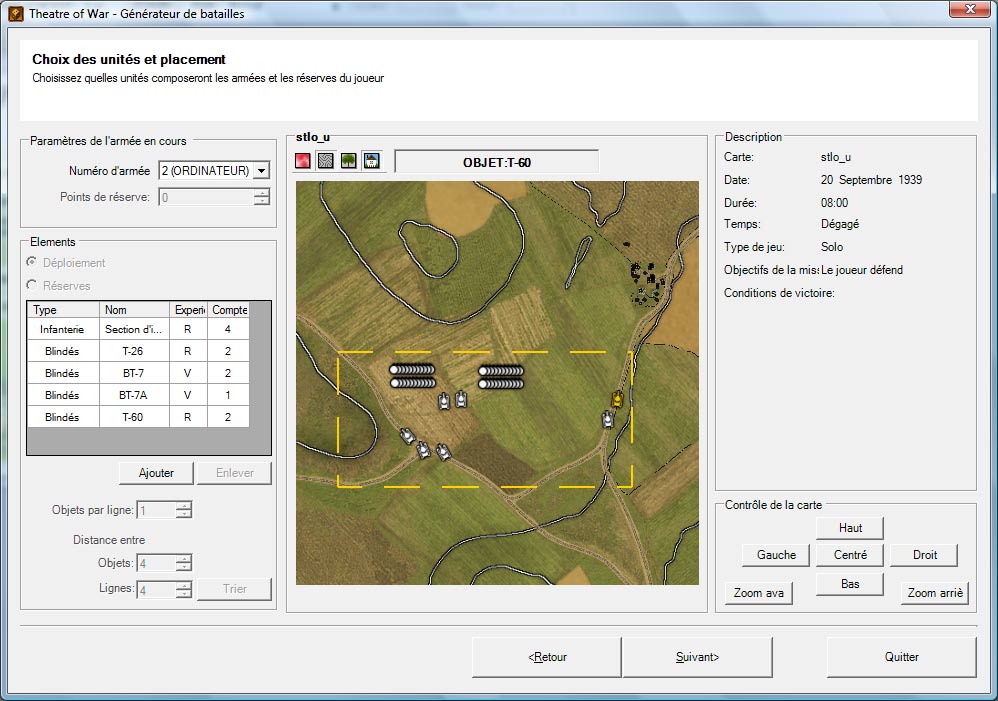Click the Quitter button
998x701 pixels.
[x=901, y=657]
